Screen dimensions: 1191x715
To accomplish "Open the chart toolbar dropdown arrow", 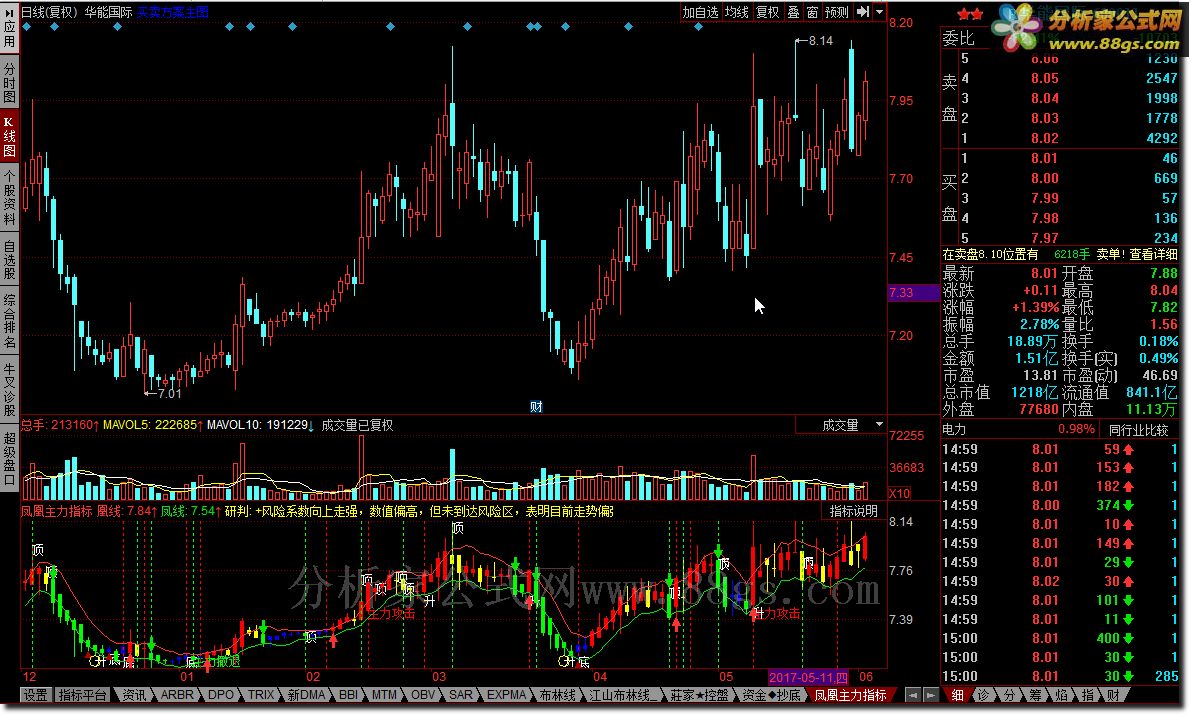I will point(880,12).
